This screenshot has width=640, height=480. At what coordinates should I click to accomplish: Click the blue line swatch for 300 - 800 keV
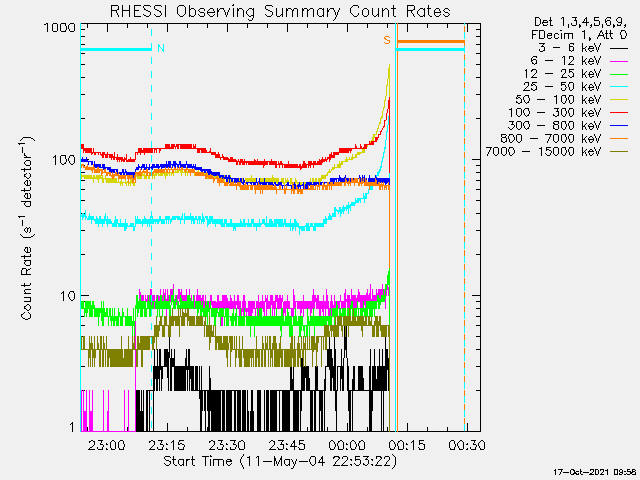tap(619, 126)
